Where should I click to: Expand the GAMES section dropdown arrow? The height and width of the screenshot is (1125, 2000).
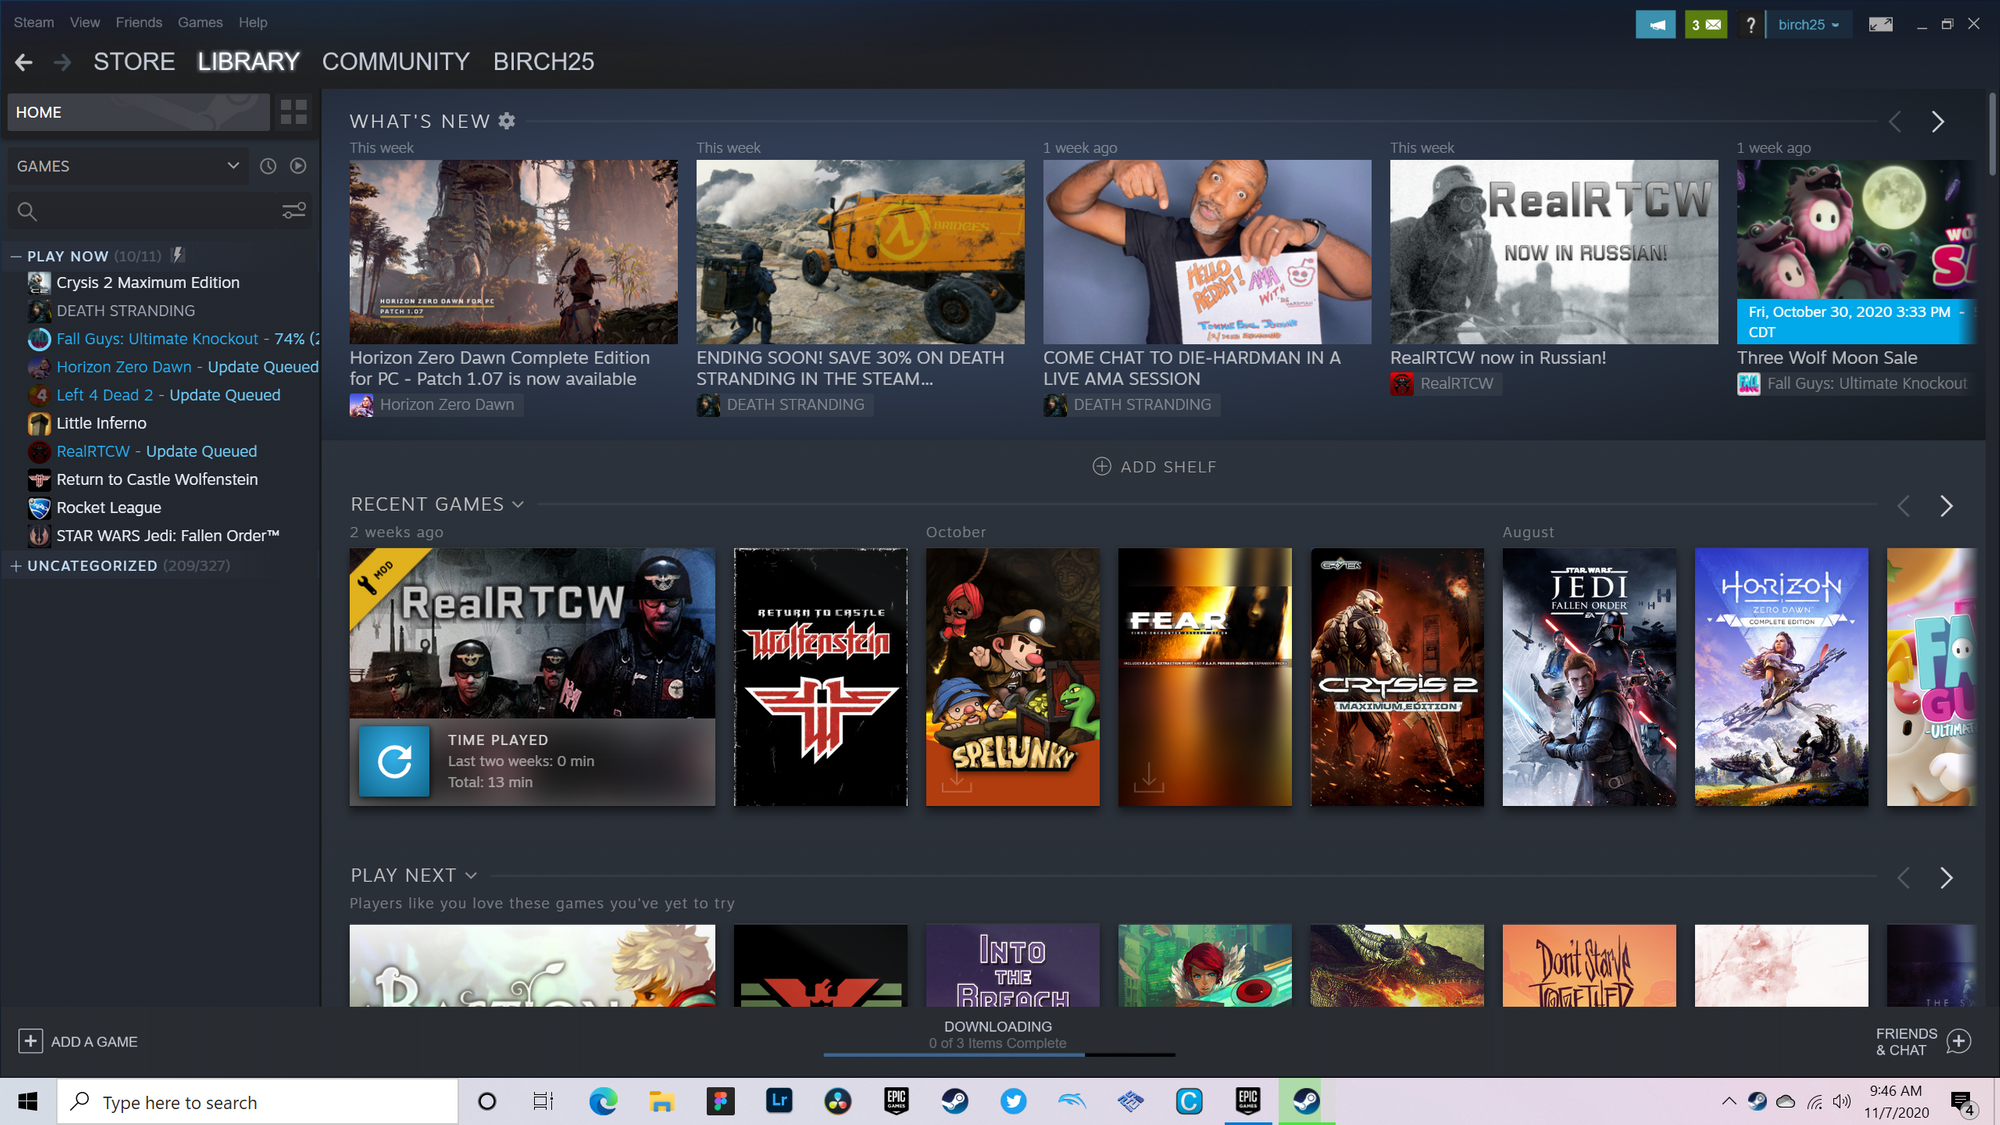tap(232, 166)
